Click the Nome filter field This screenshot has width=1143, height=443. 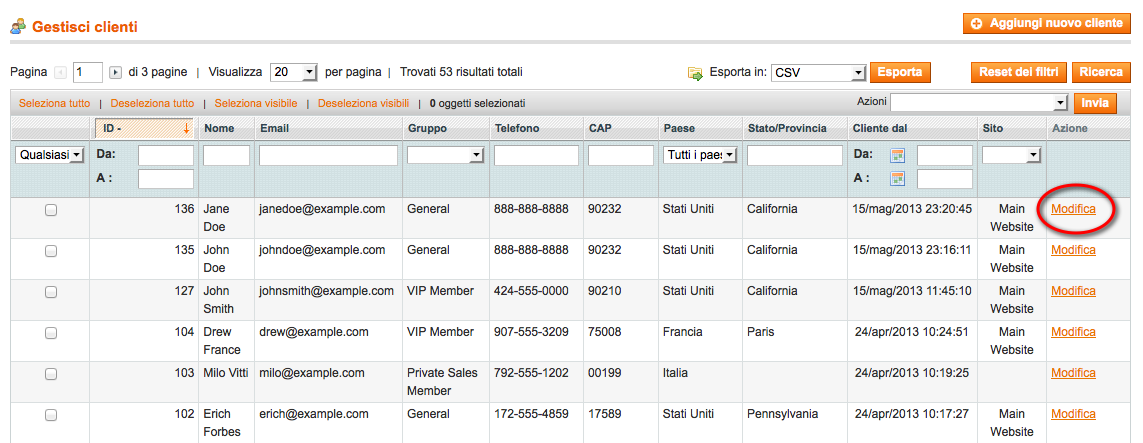[226, 155]
